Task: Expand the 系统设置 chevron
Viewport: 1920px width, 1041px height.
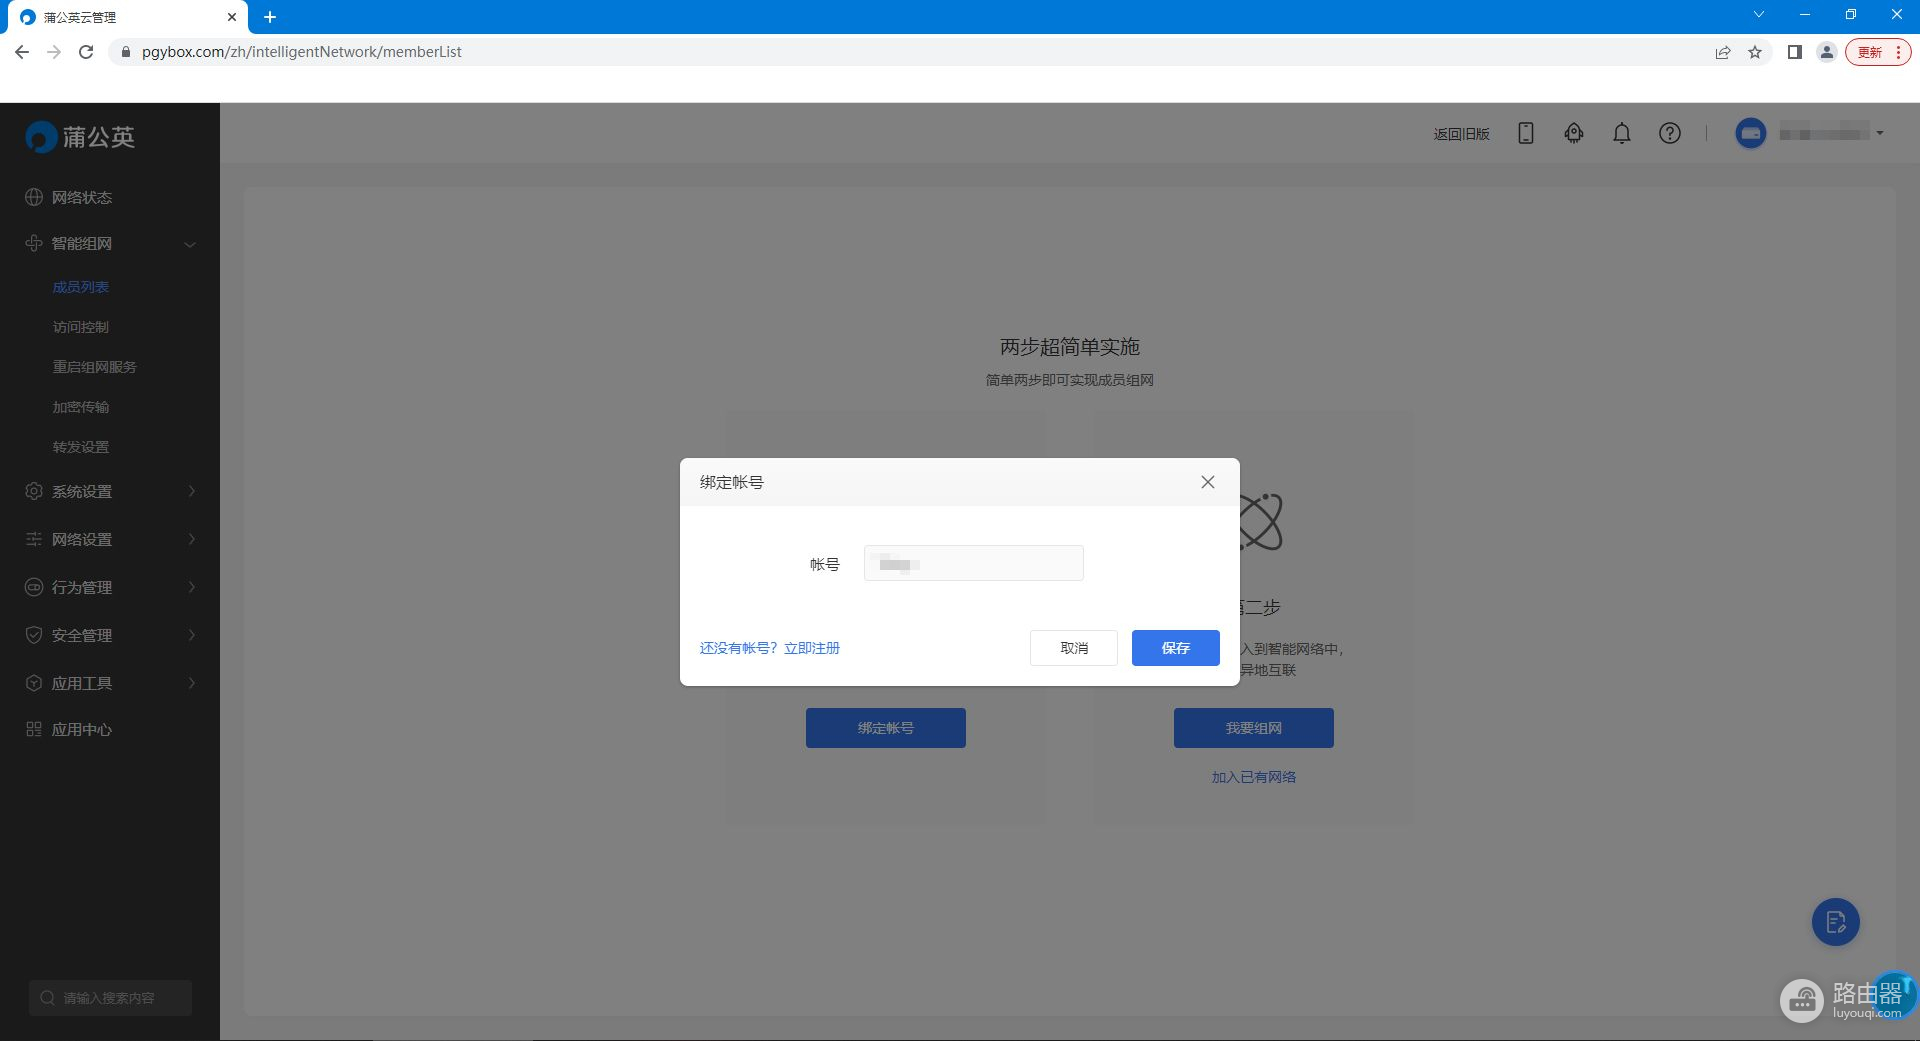Action: [x=191, y=491]
